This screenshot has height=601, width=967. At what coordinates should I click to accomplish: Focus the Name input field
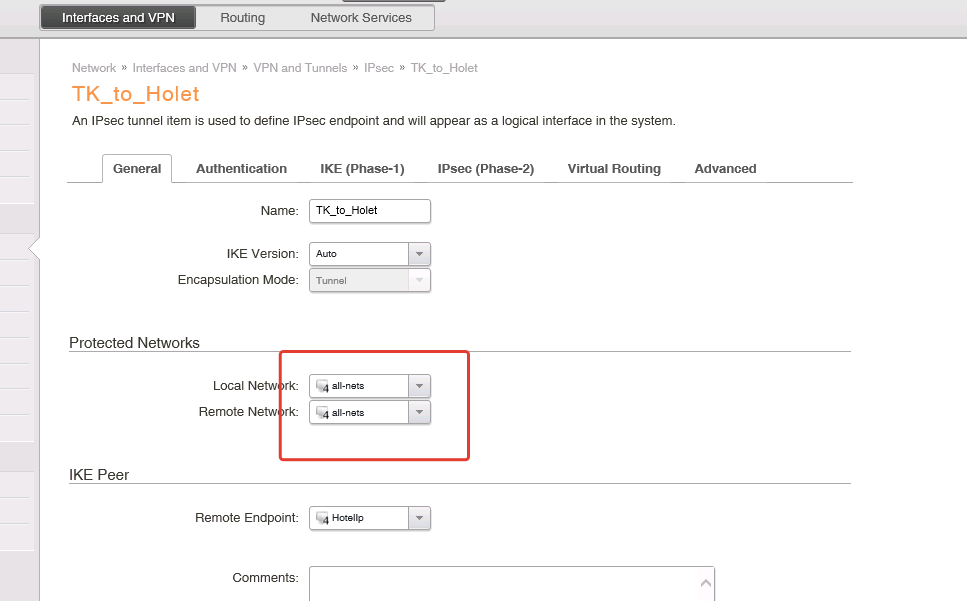point(369,211)
